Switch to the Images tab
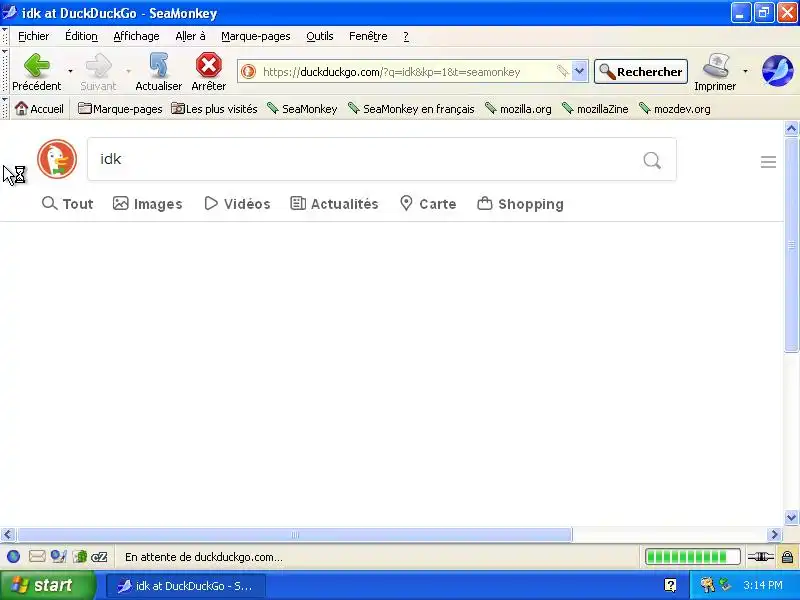 tap(147, 204)
